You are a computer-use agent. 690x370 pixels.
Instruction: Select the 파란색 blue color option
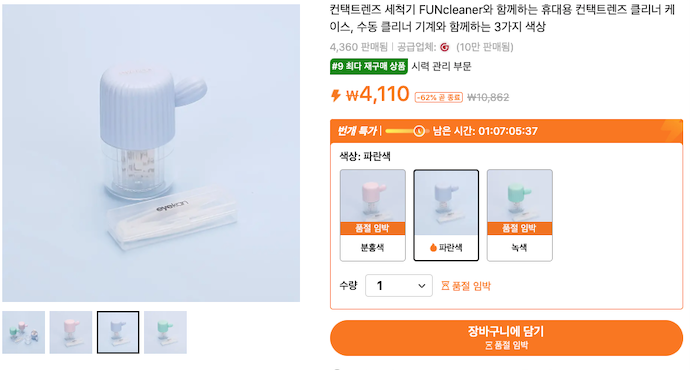click(446, 215)
